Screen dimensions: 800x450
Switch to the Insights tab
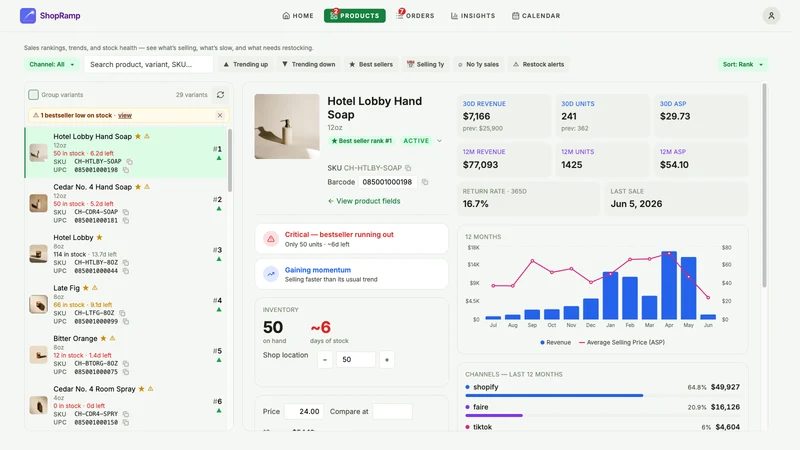(473, 16)
